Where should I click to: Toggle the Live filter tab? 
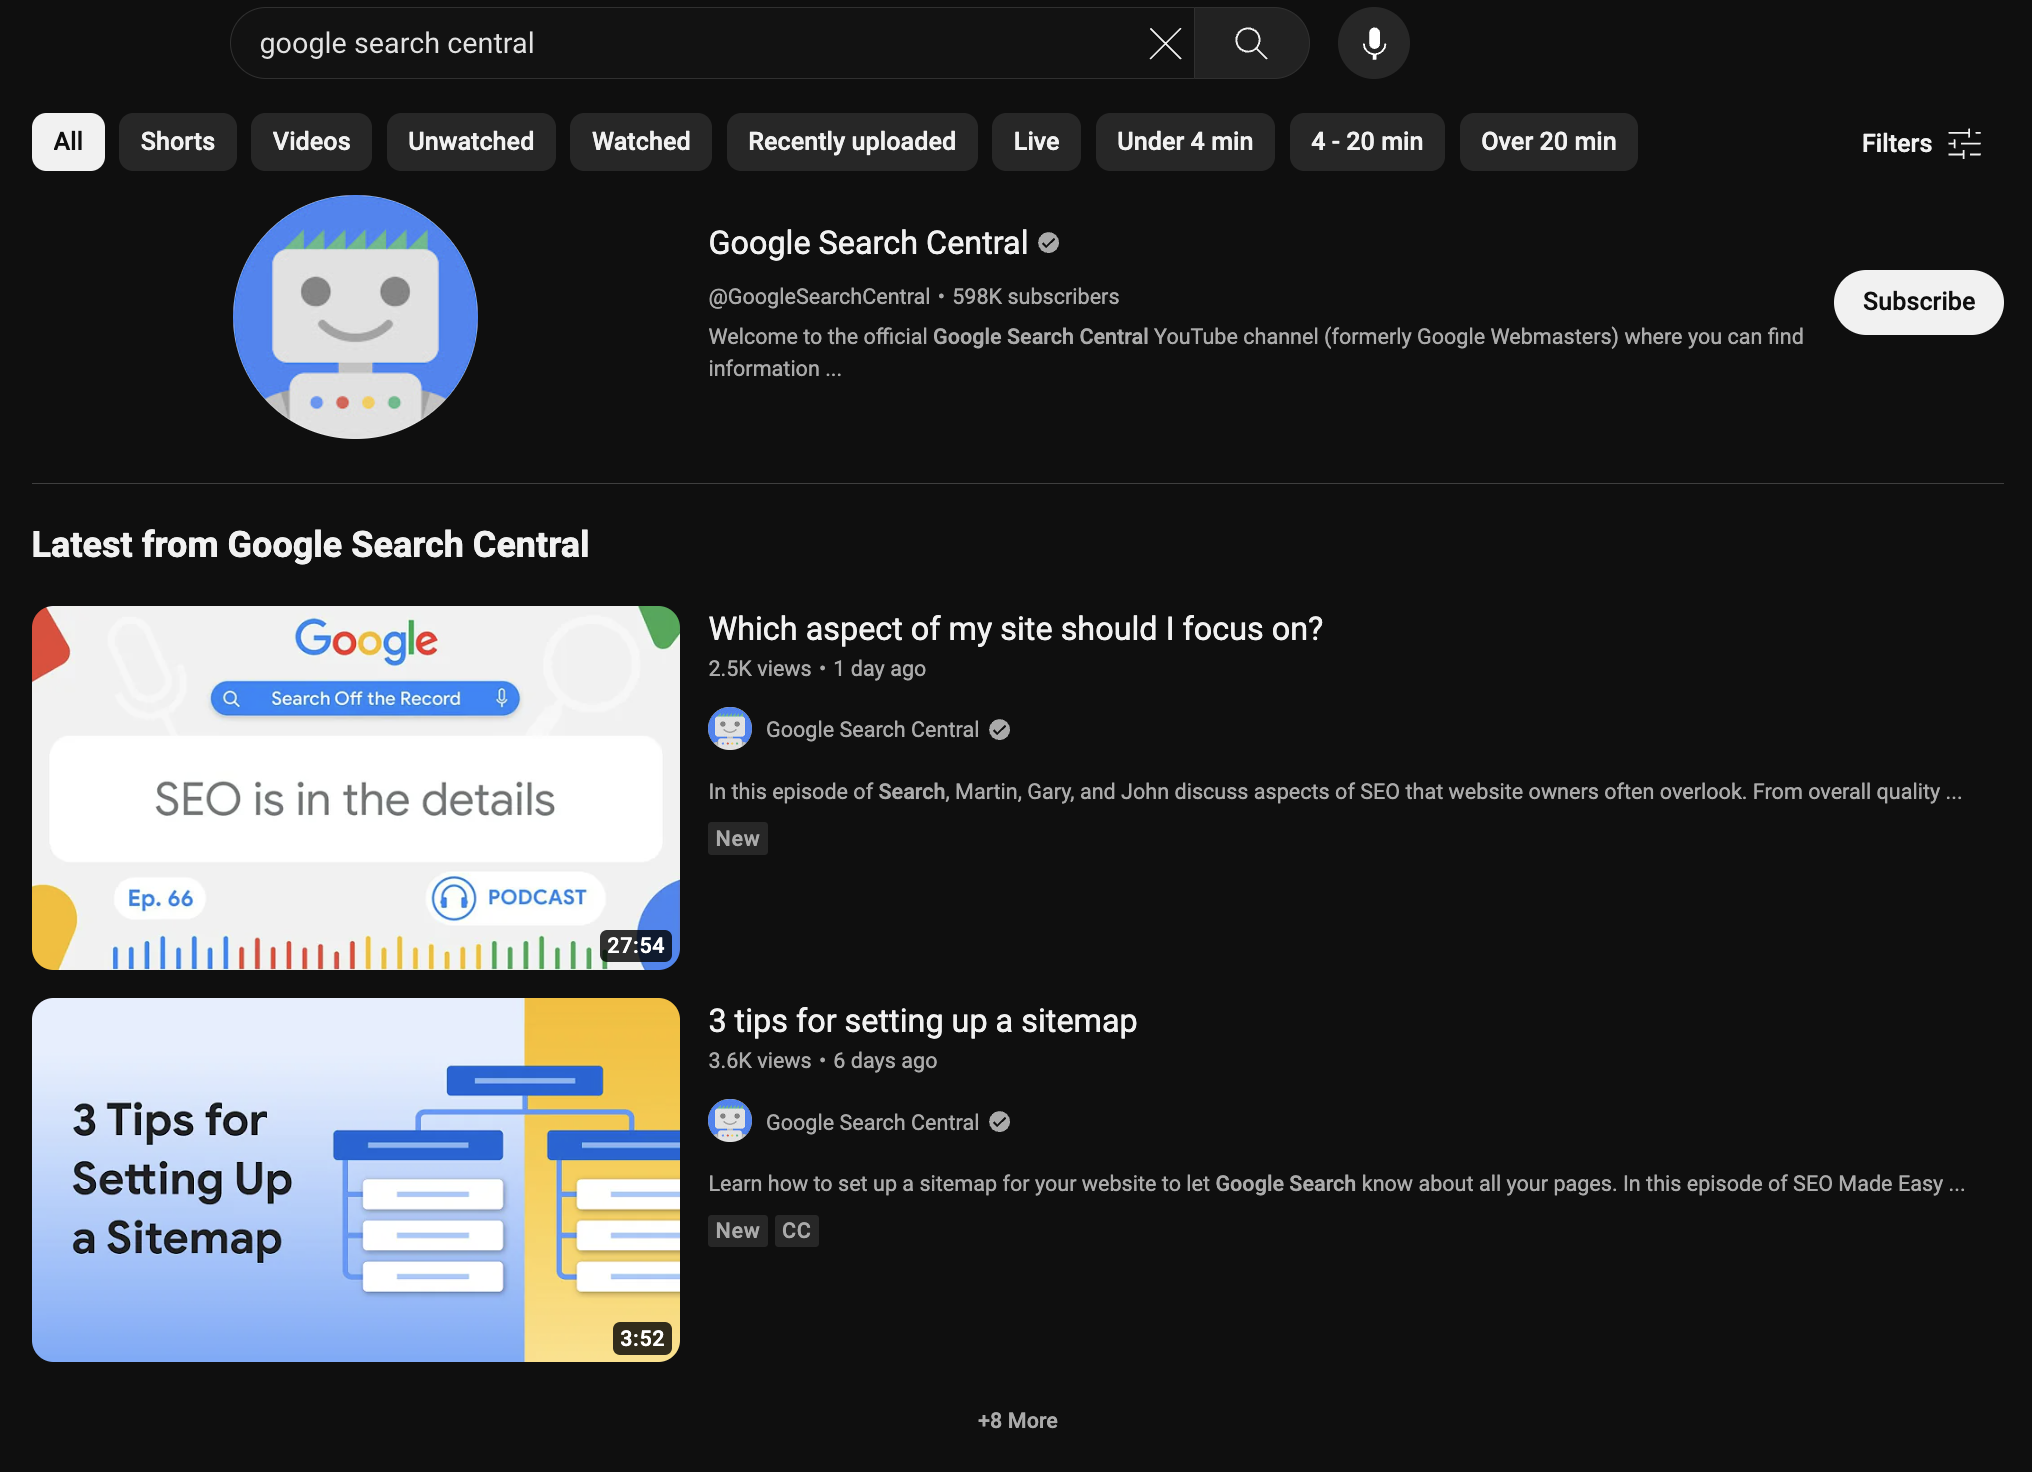click(x=1037, y=140)
